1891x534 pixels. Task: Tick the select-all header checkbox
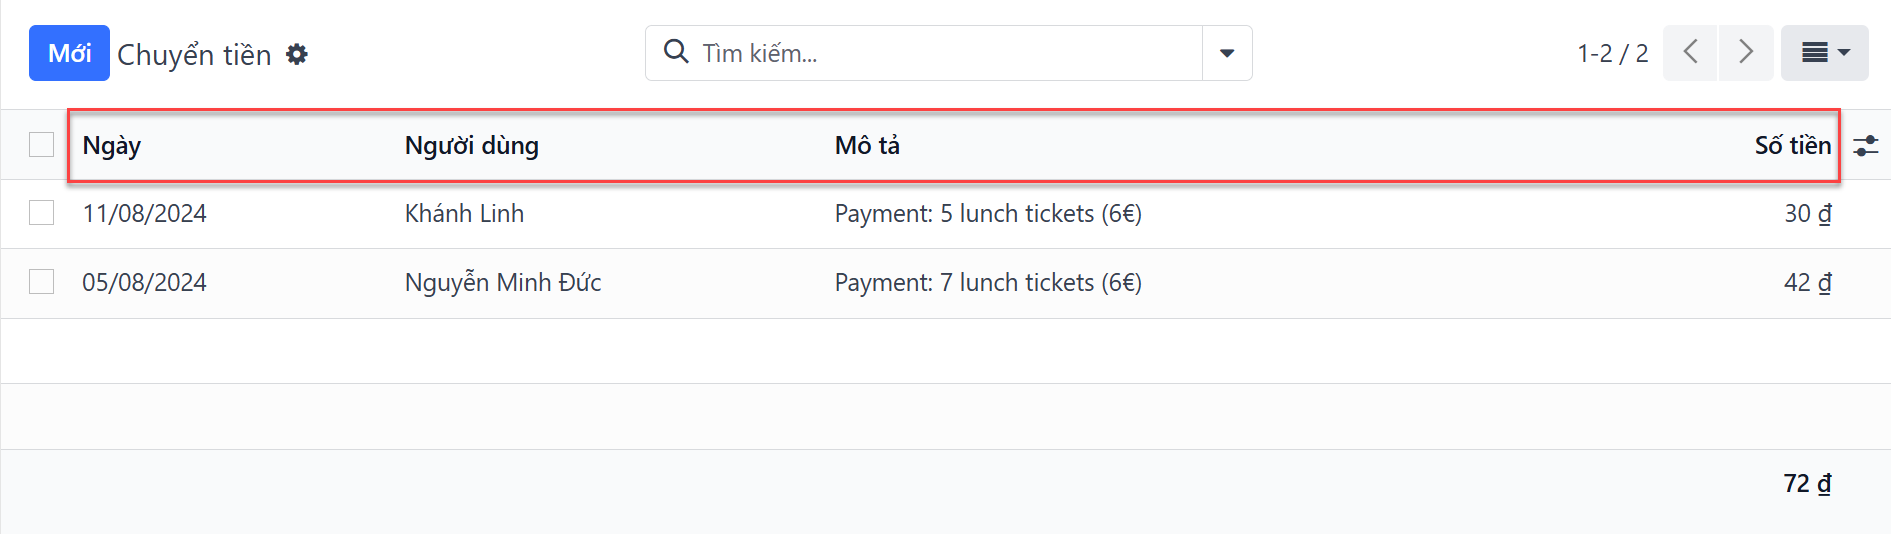point(41,145)
